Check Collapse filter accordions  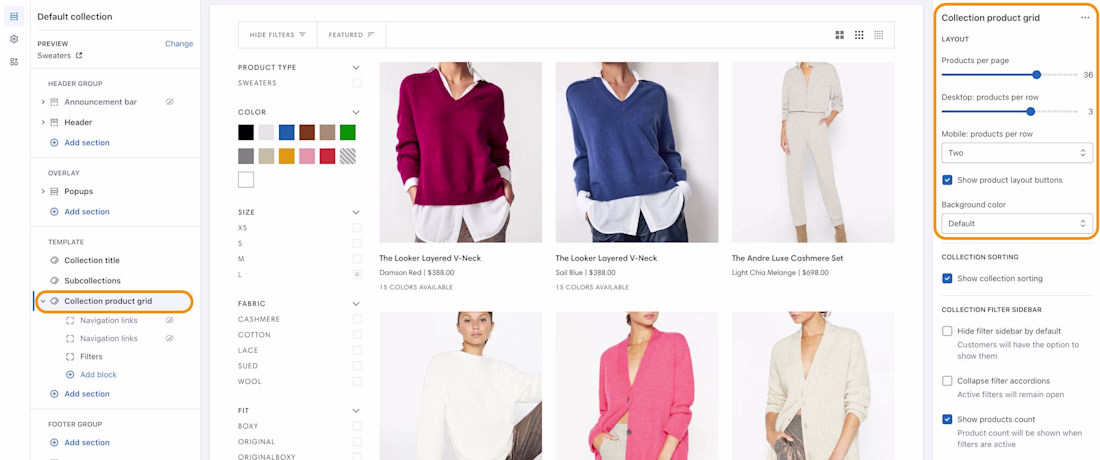coord(947,381)
